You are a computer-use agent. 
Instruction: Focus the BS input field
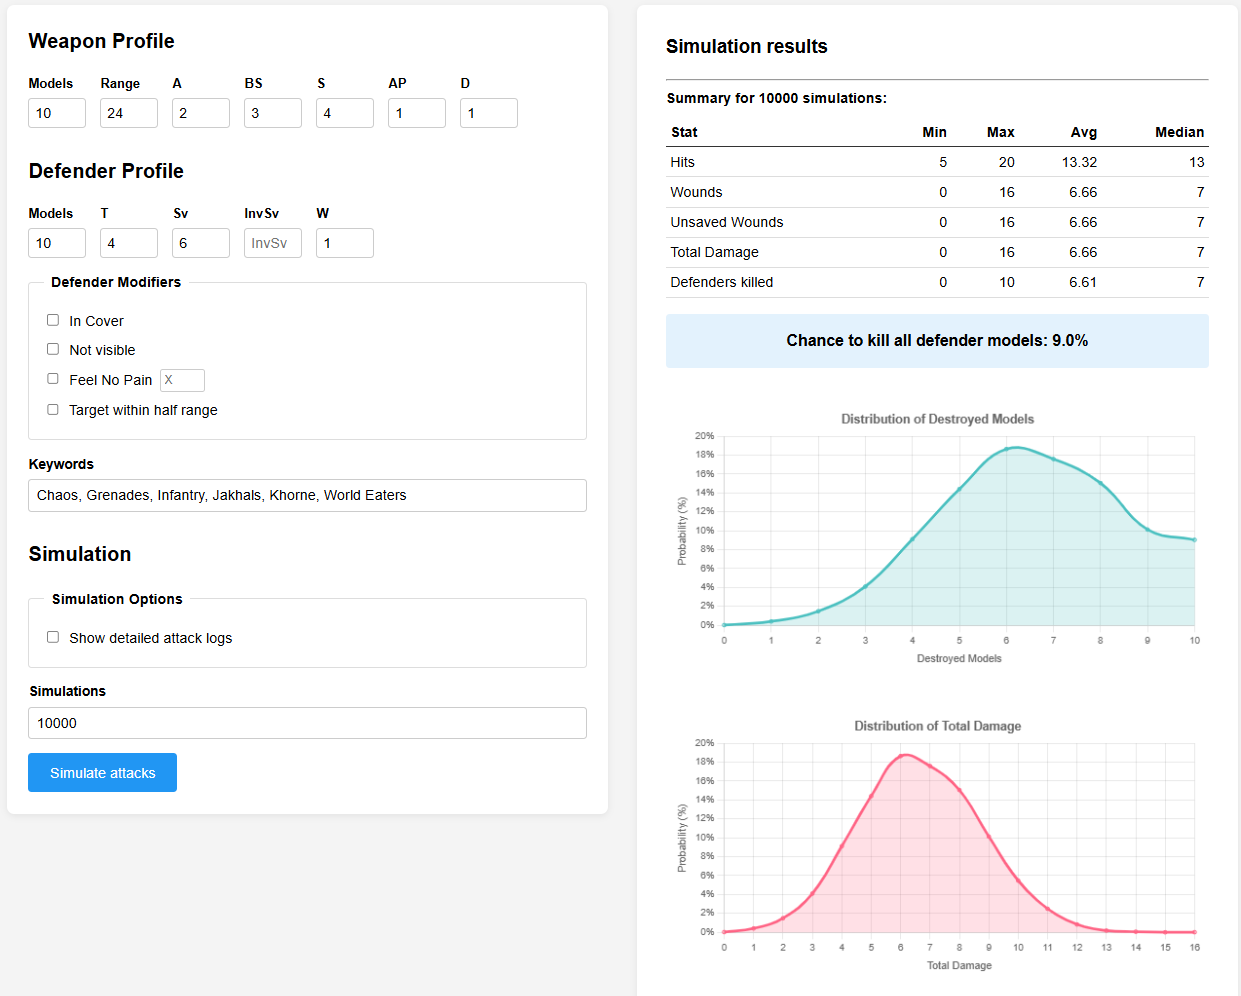[273, 113]
